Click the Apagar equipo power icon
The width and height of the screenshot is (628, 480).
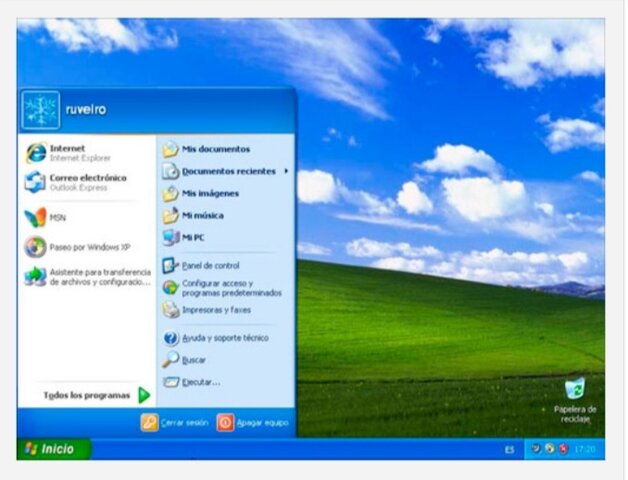tap(225, 423)
